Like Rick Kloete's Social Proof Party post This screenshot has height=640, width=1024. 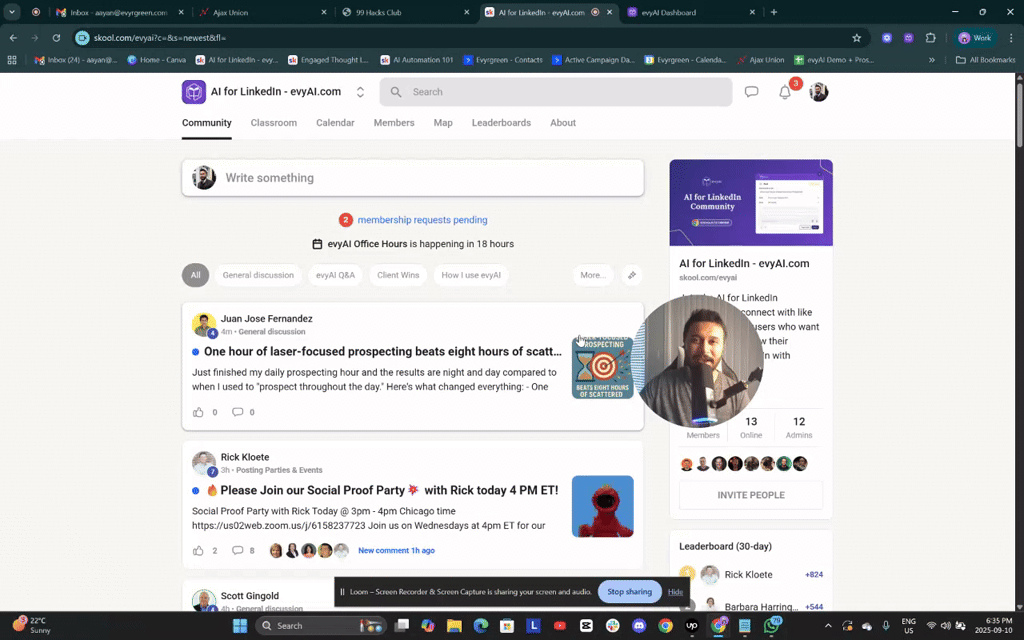click(x=198, y=551)
